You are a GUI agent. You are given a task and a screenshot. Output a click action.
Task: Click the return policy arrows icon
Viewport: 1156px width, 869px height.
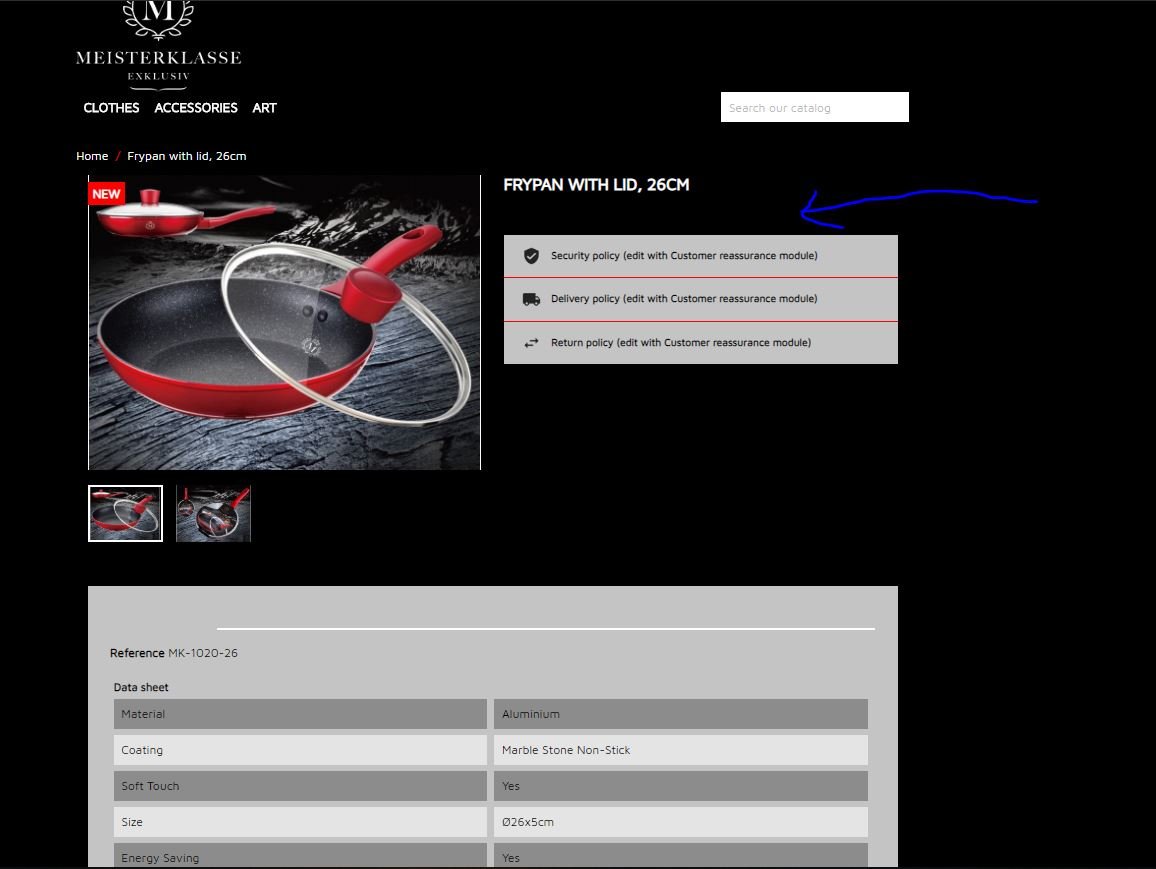tap(532, 343)
